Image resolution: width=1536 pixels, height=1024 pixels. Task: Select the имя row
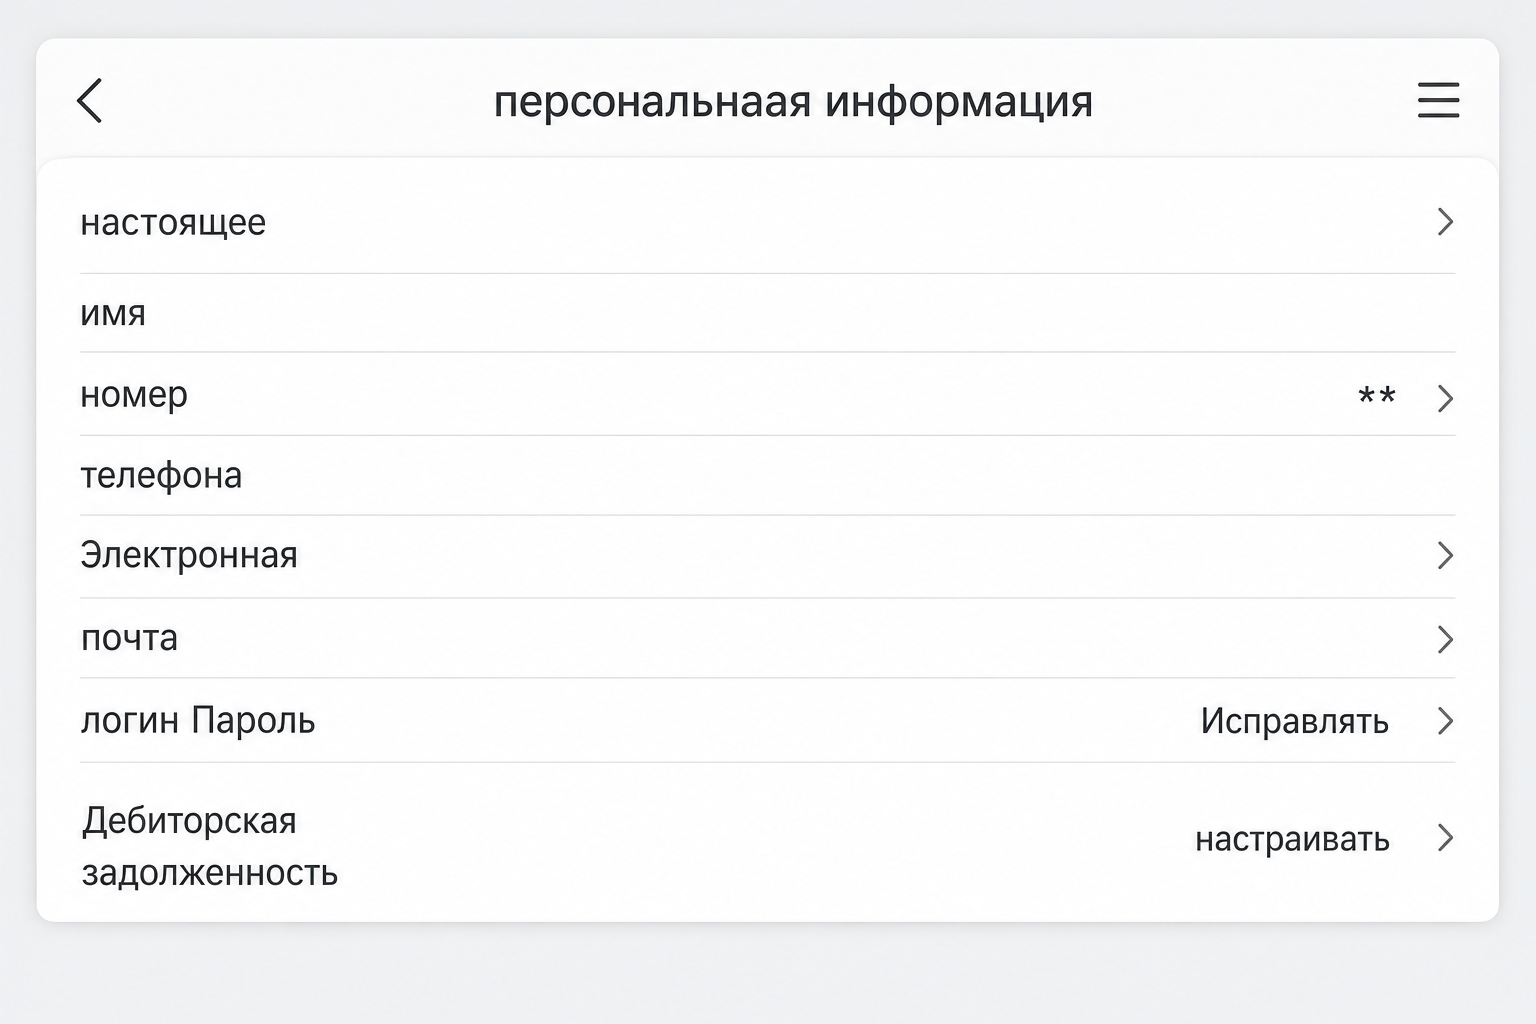click(x=767, y=313)
